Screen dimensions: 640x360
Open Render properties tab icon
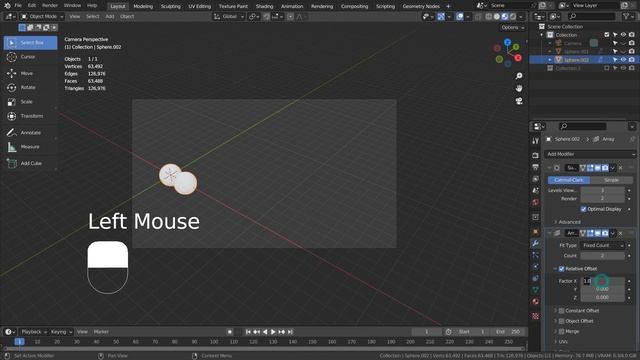coord(536,156)
